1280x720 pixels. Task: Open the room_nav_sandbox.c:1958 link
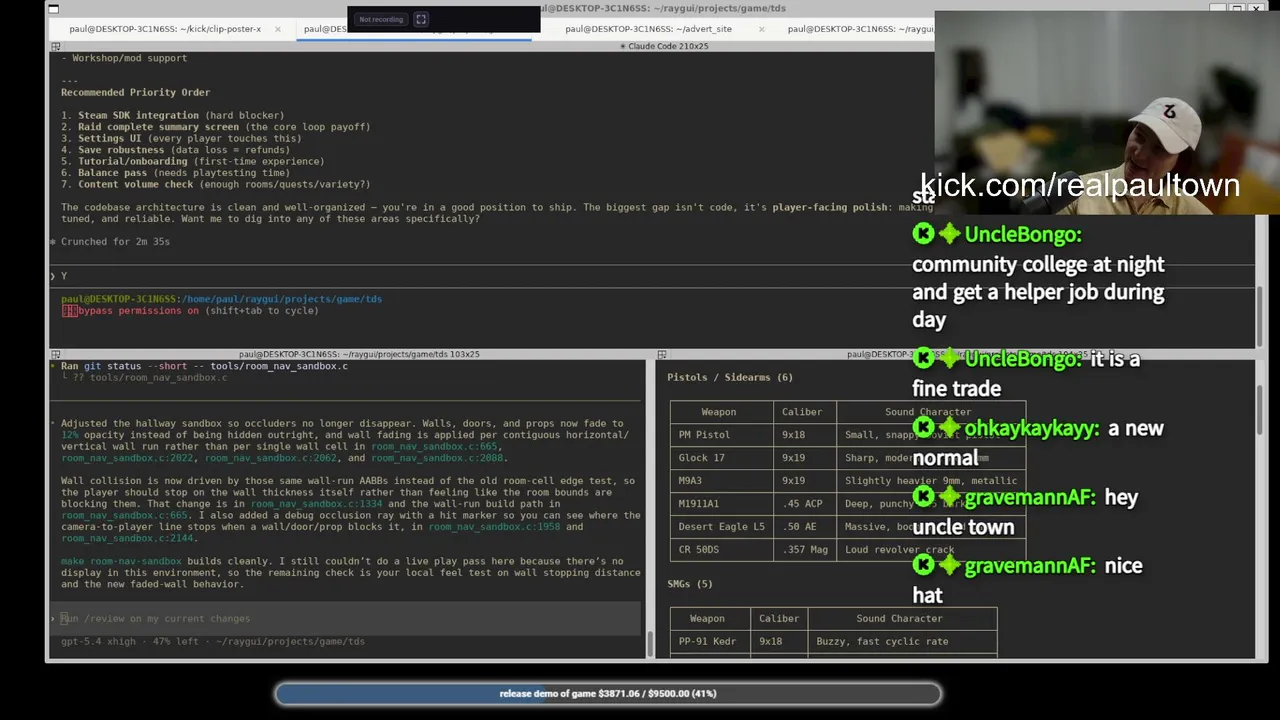point(494,527)
